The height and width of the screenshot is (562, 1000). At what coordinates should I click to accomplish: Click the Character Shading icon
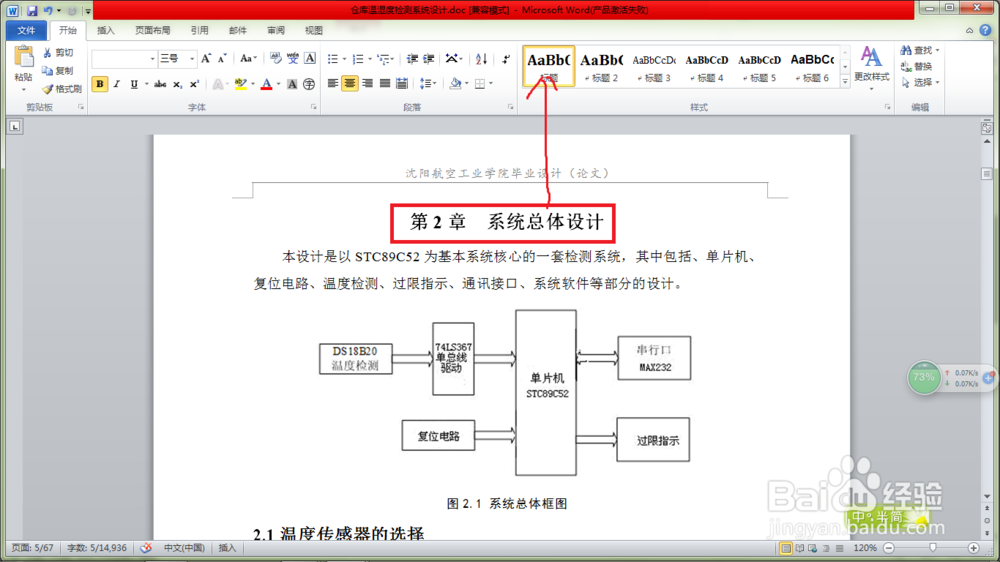click(292, 84)
